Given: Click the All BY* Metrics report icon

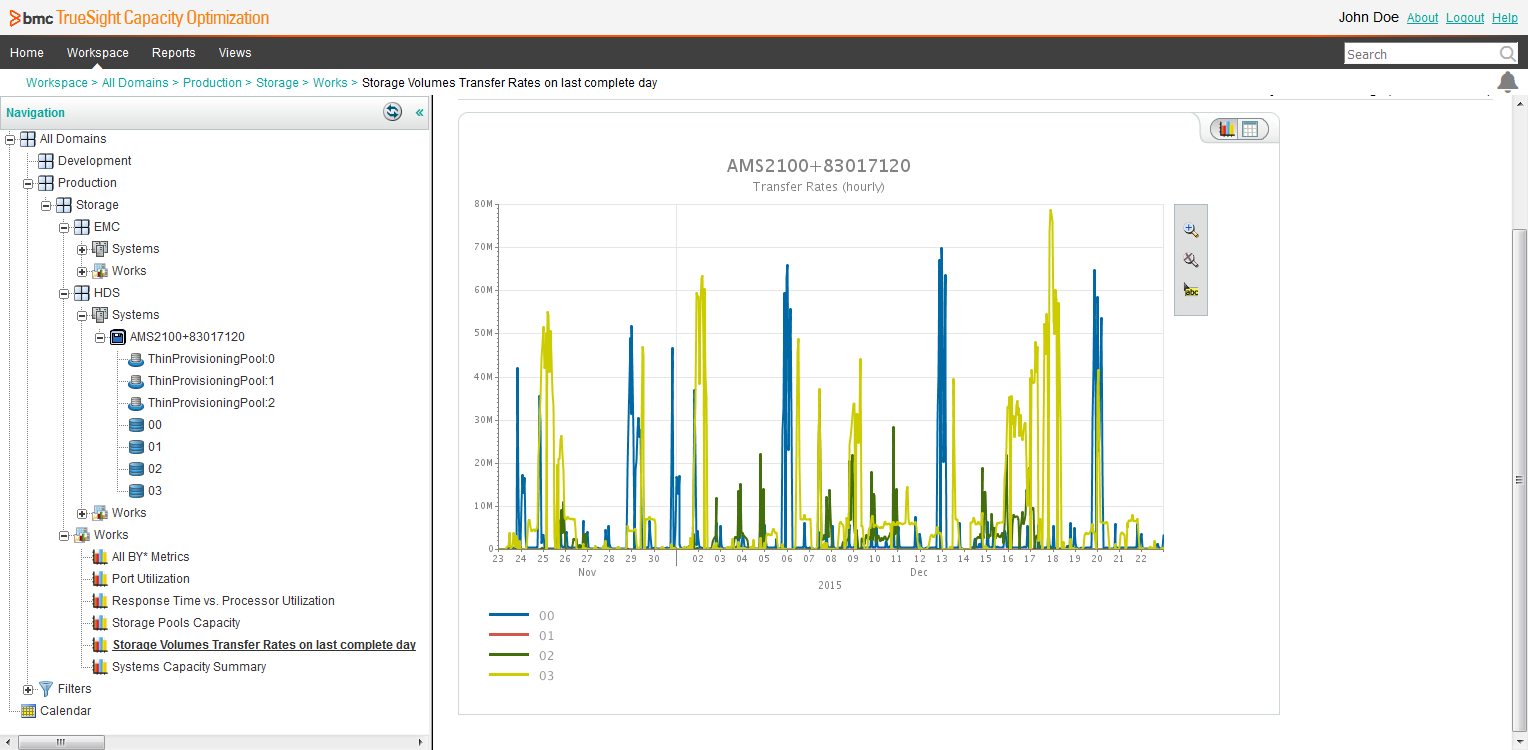Looking at the screenshot, I should click(100, 557).
